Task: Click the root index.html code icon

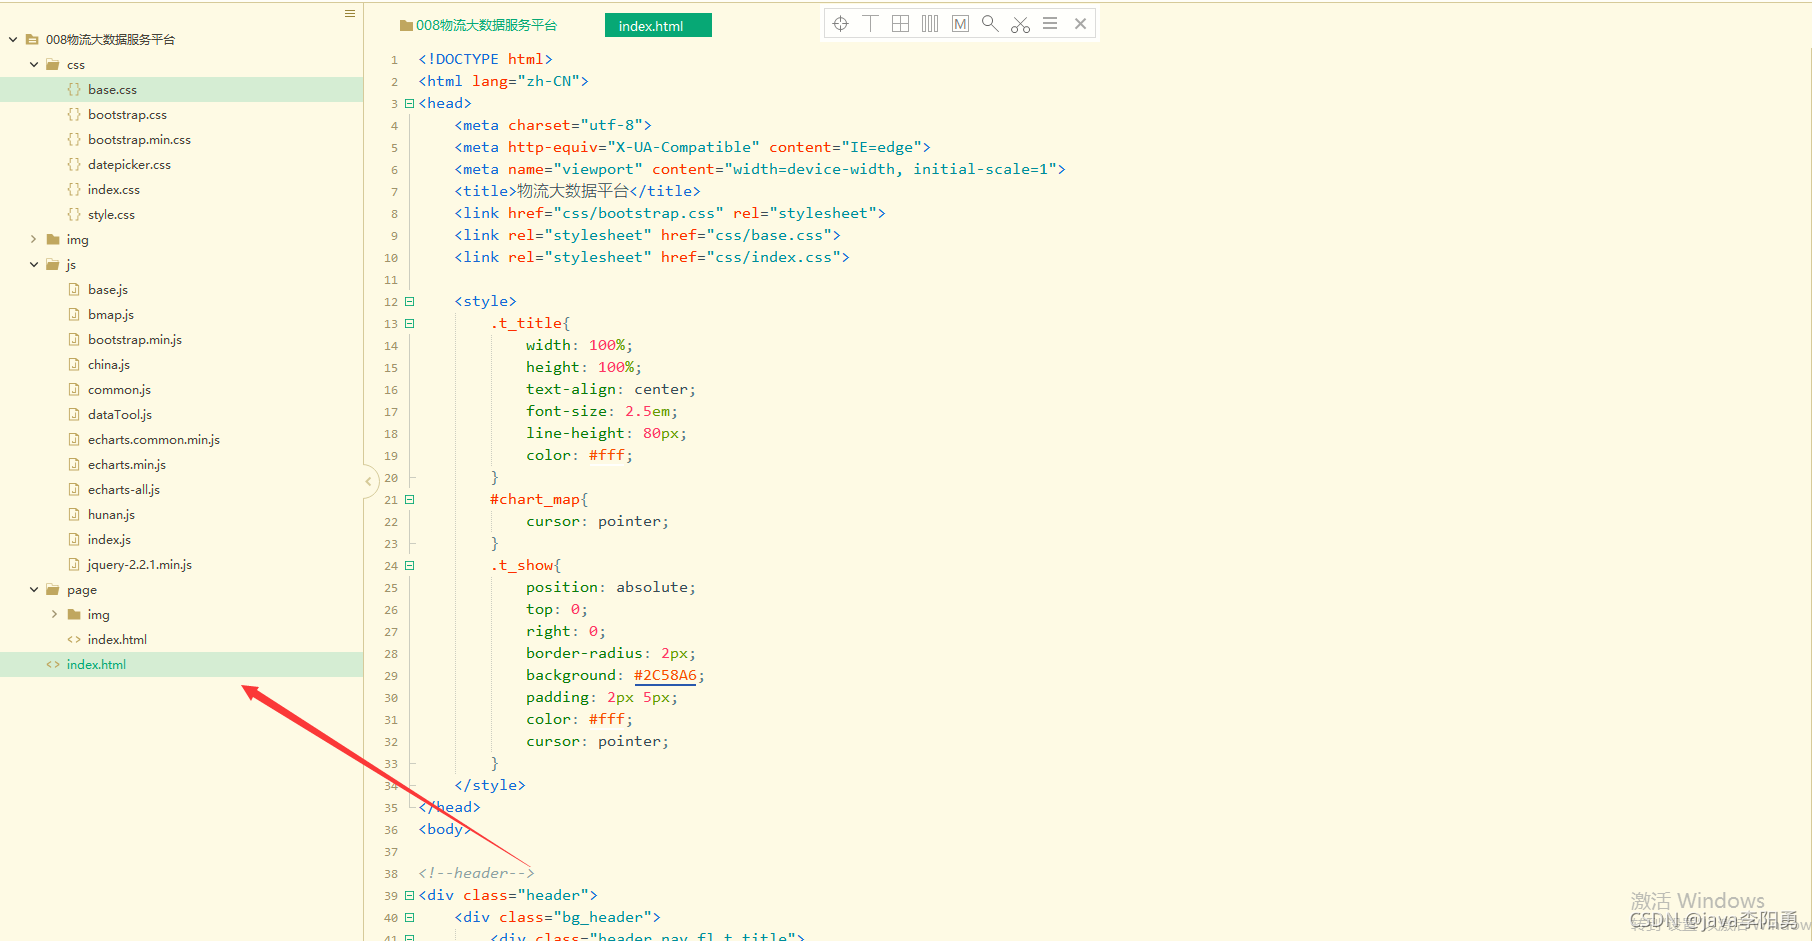Action: [x=53, y=665]
